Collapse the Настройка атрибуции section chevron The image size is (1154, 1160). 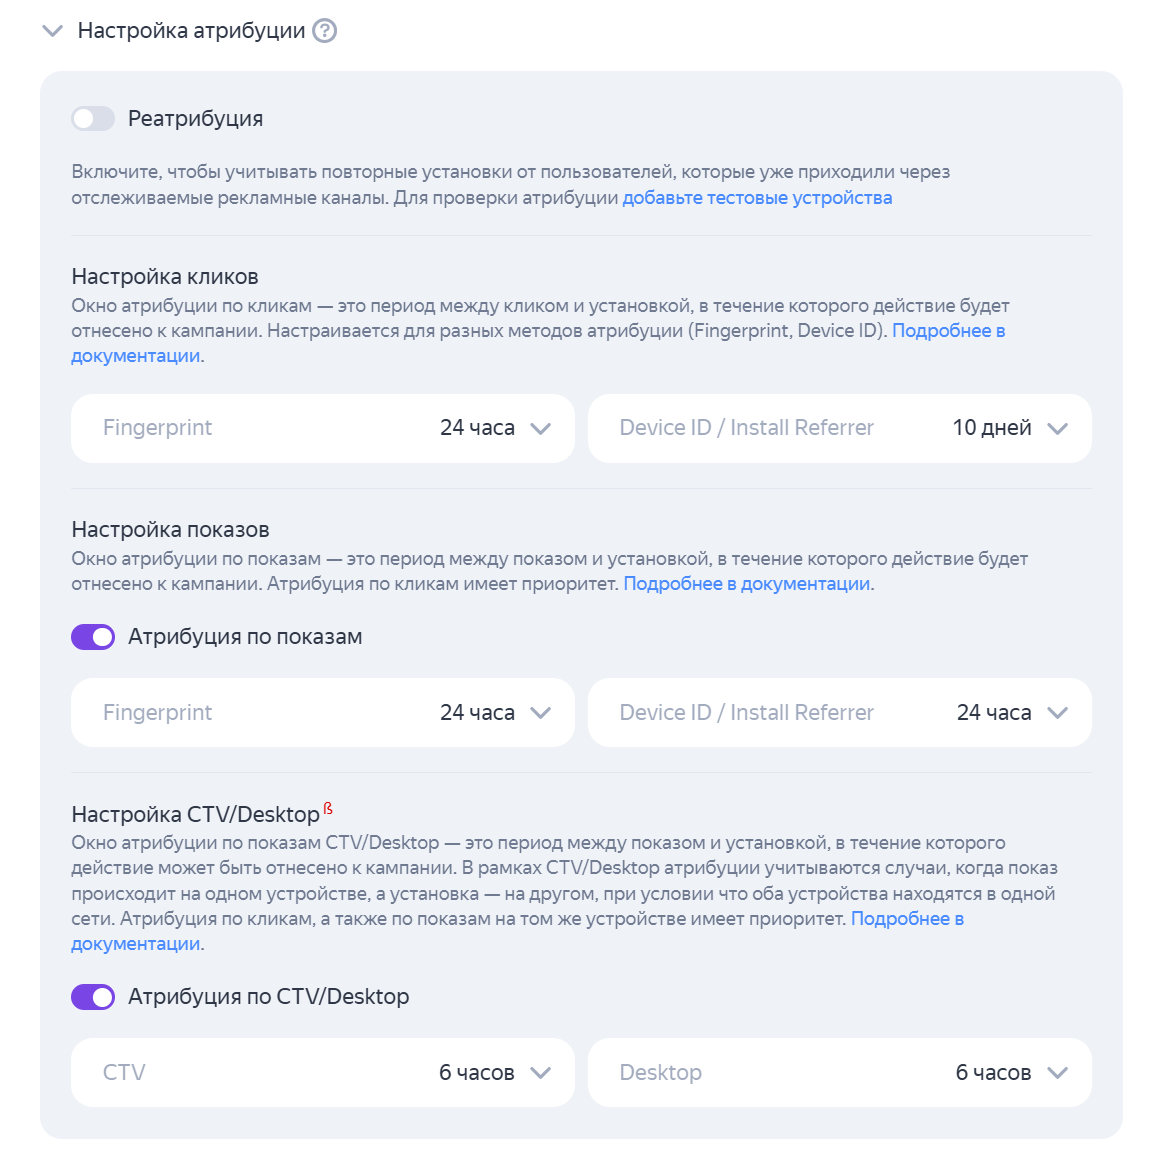(53, 31)
